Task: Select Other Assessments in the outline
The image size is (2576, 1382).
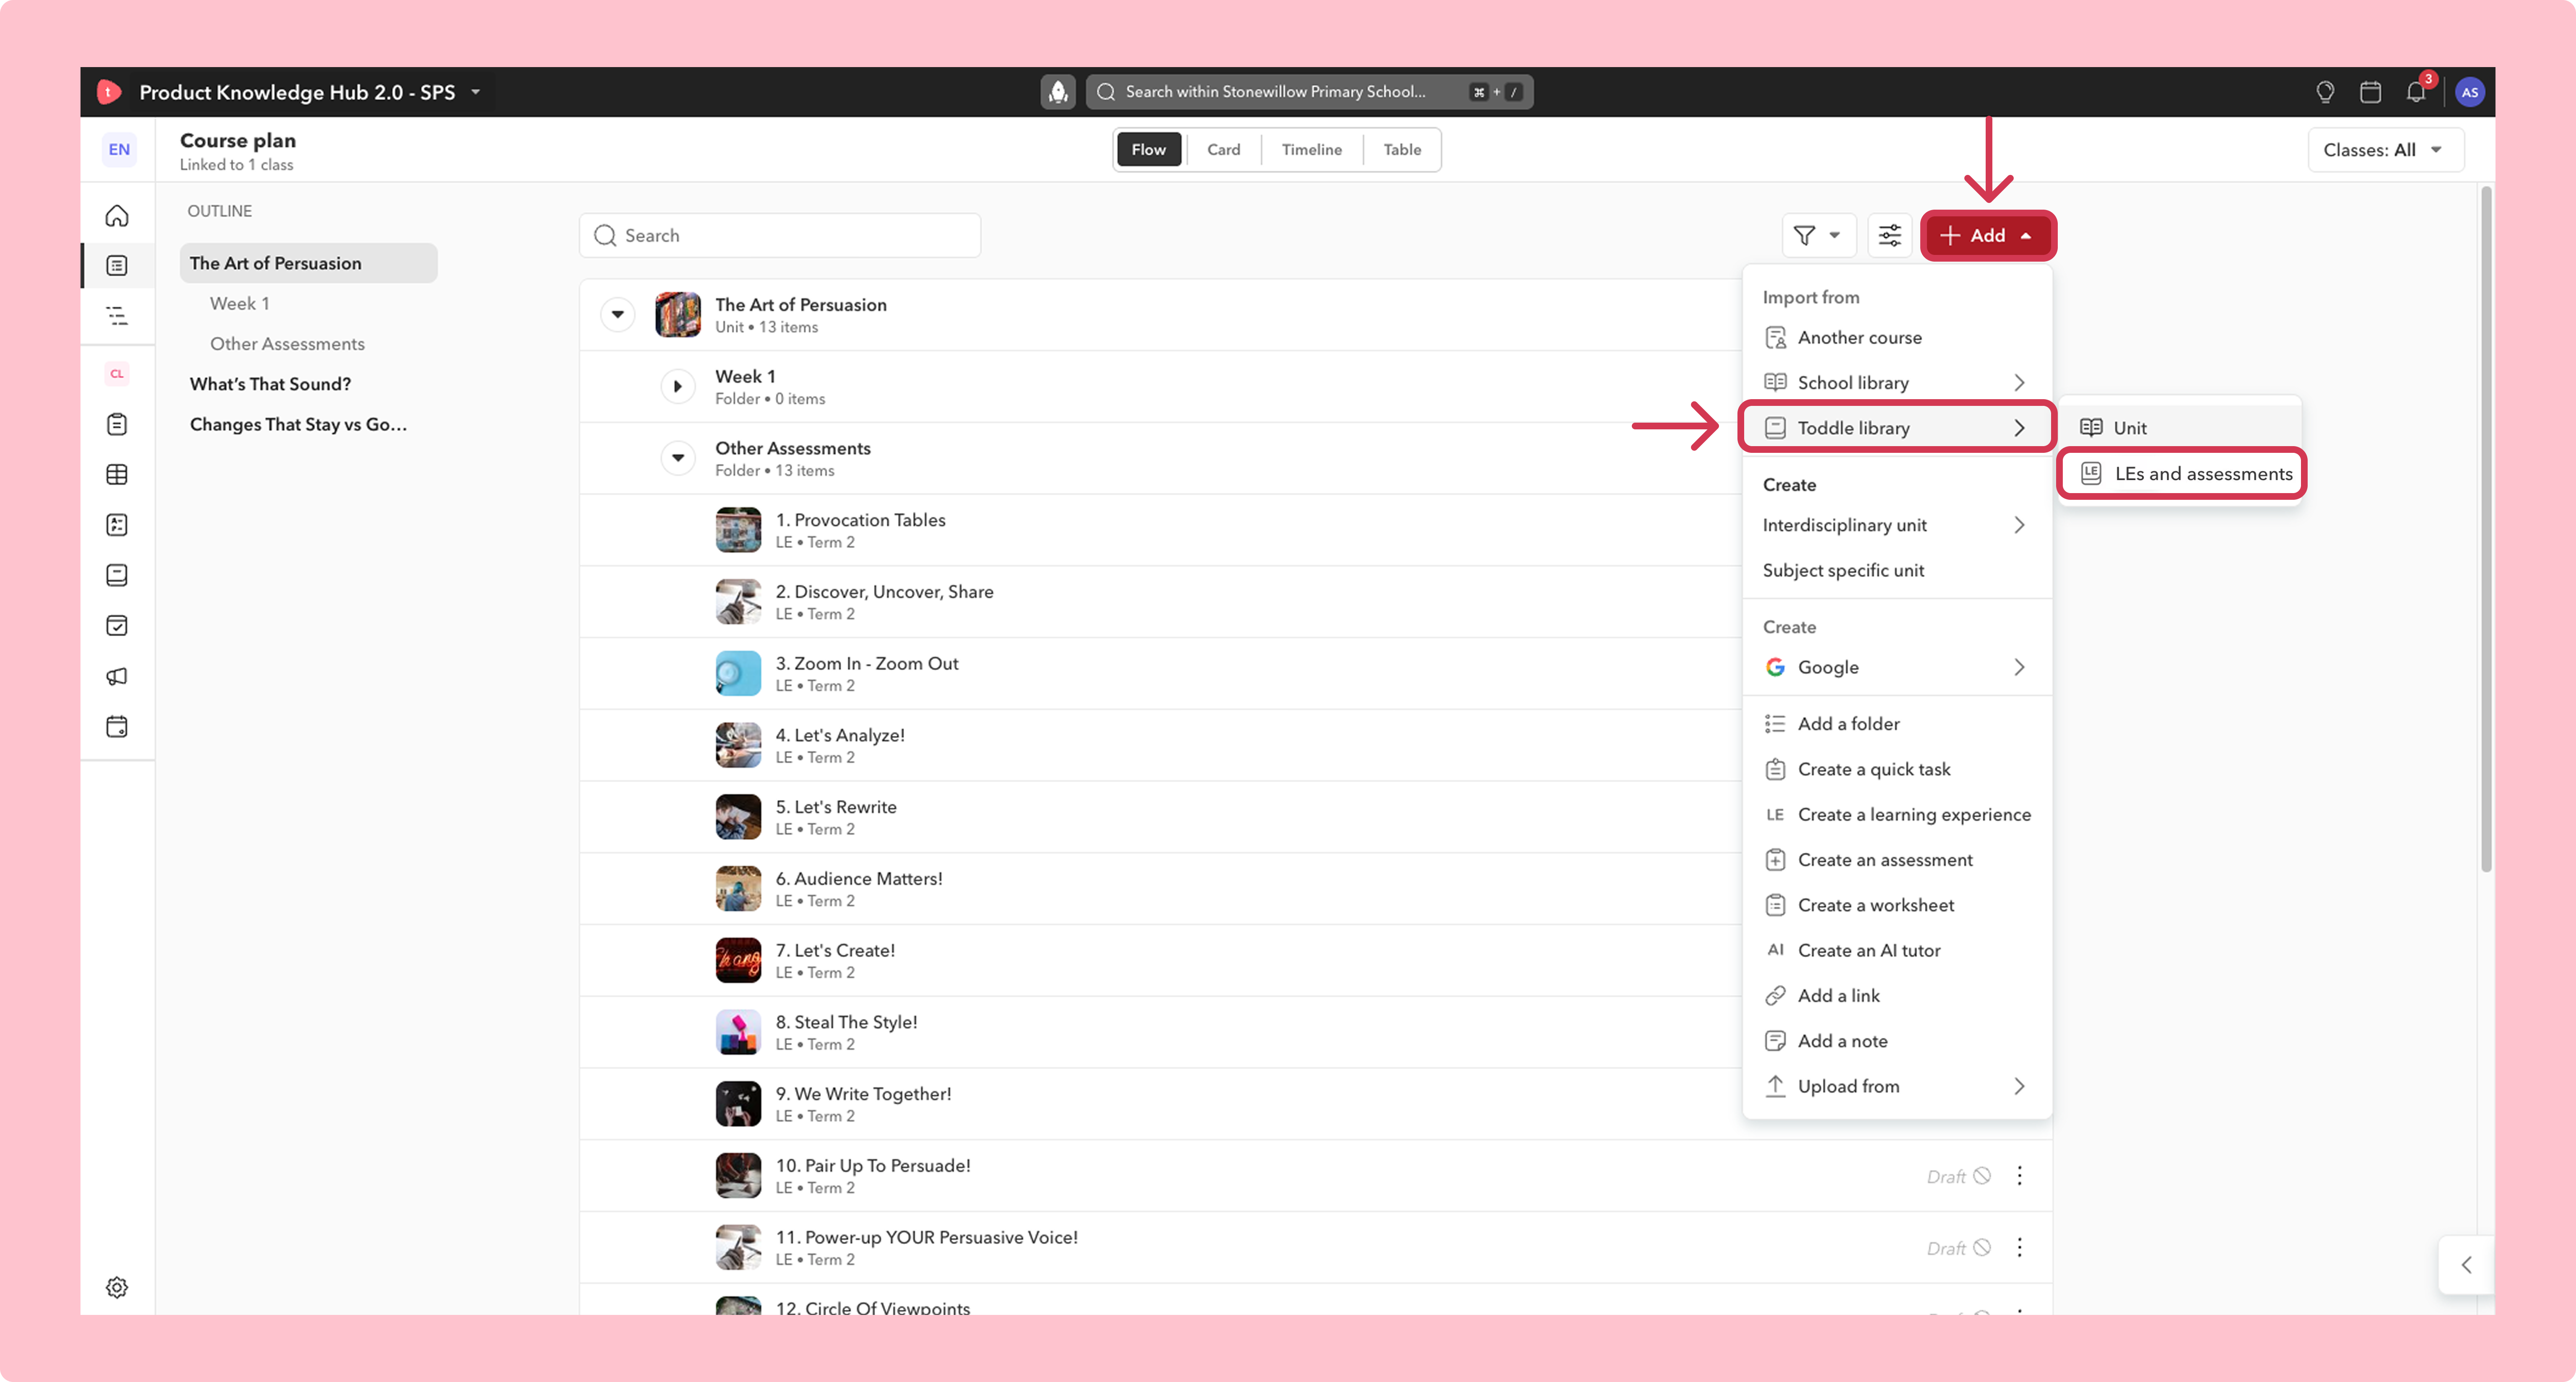Action: coord(287,344)
